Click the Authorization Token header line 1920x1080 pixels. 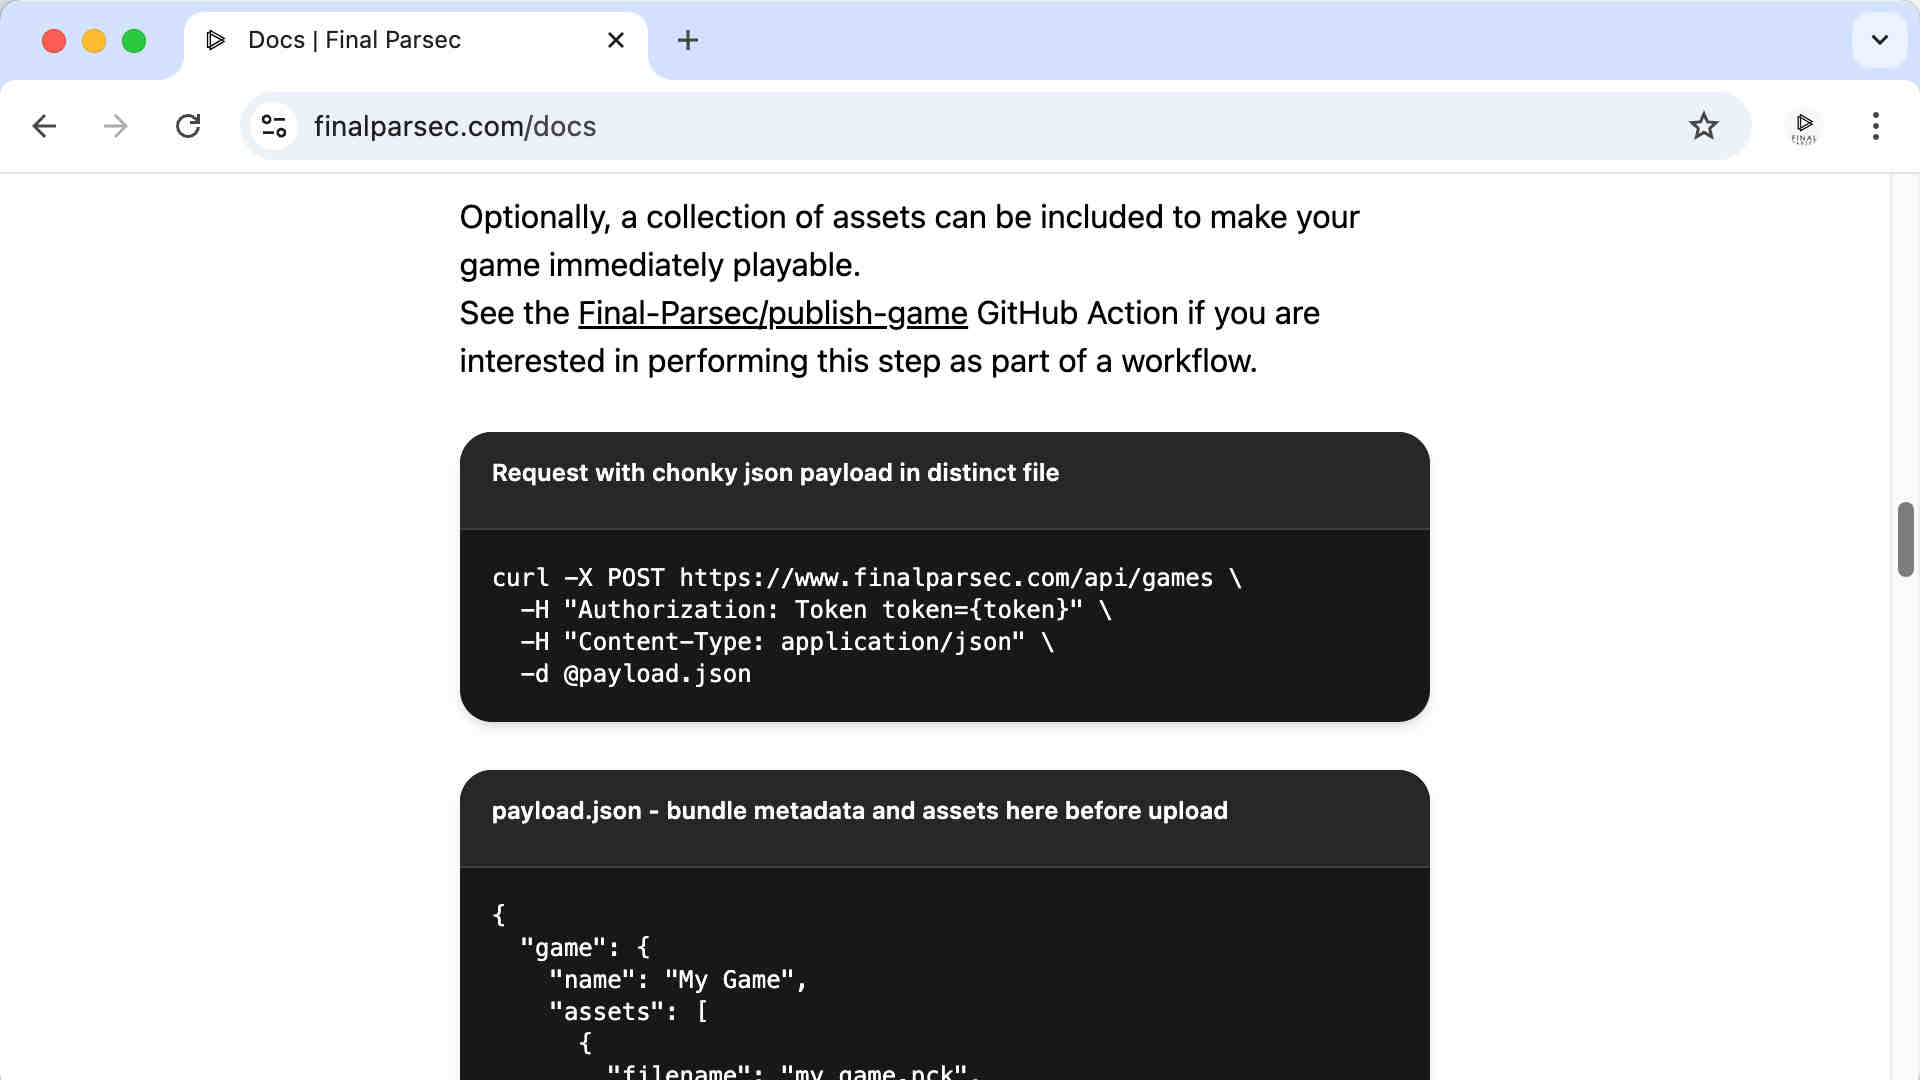tap(816, 610)
